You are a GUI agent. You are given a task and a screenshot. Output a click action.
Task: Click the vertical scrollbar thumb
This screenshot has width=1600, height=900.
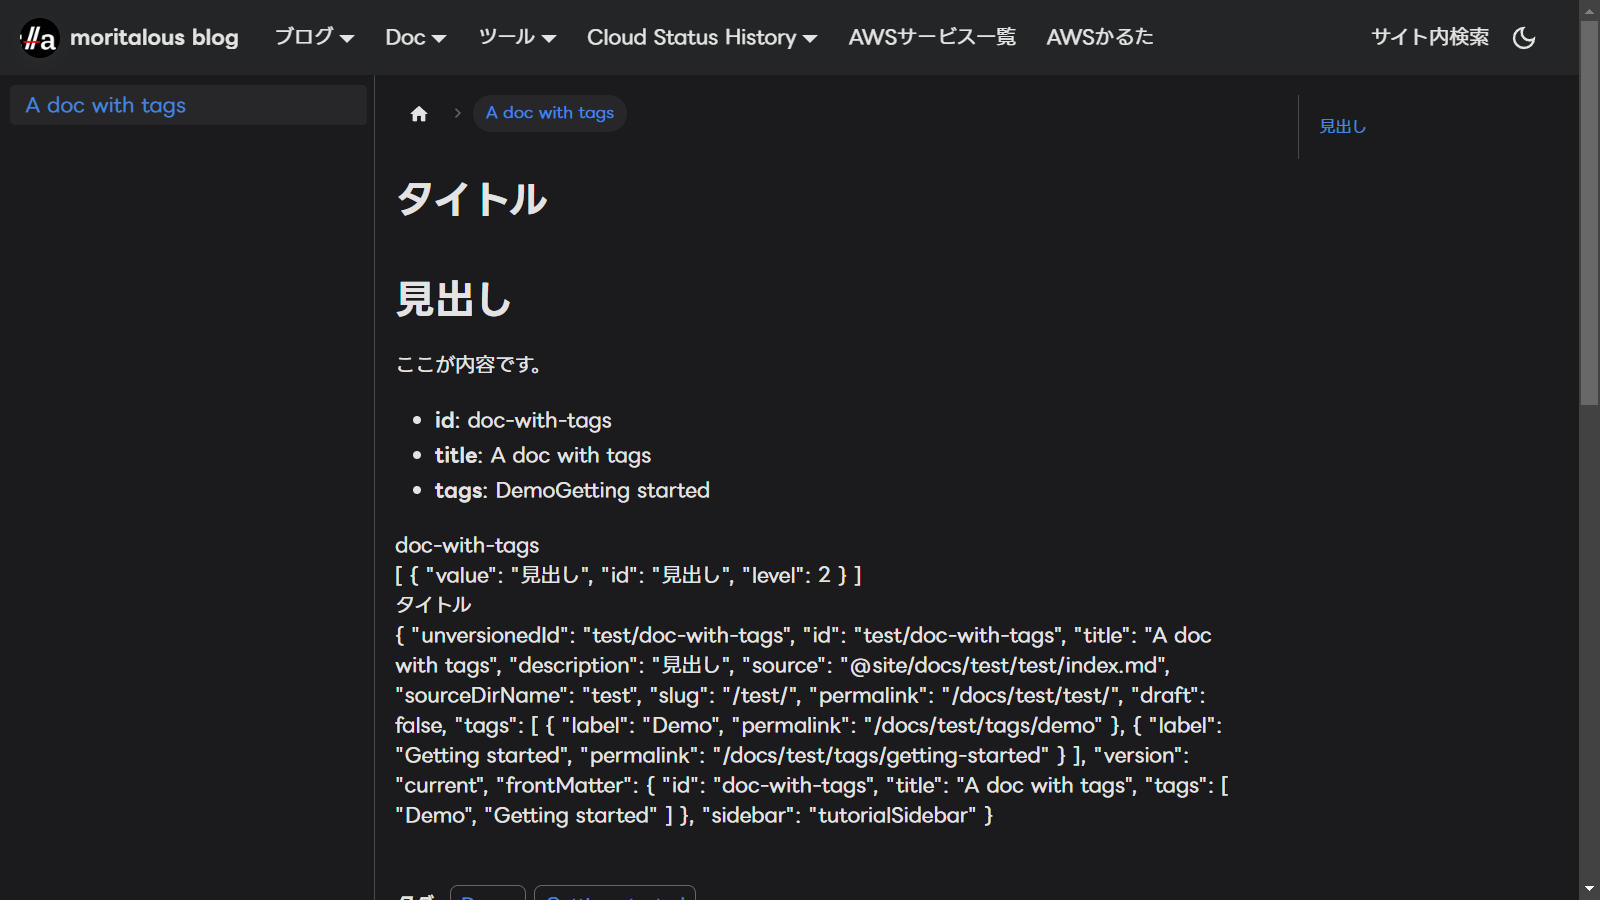point(1589,212)
